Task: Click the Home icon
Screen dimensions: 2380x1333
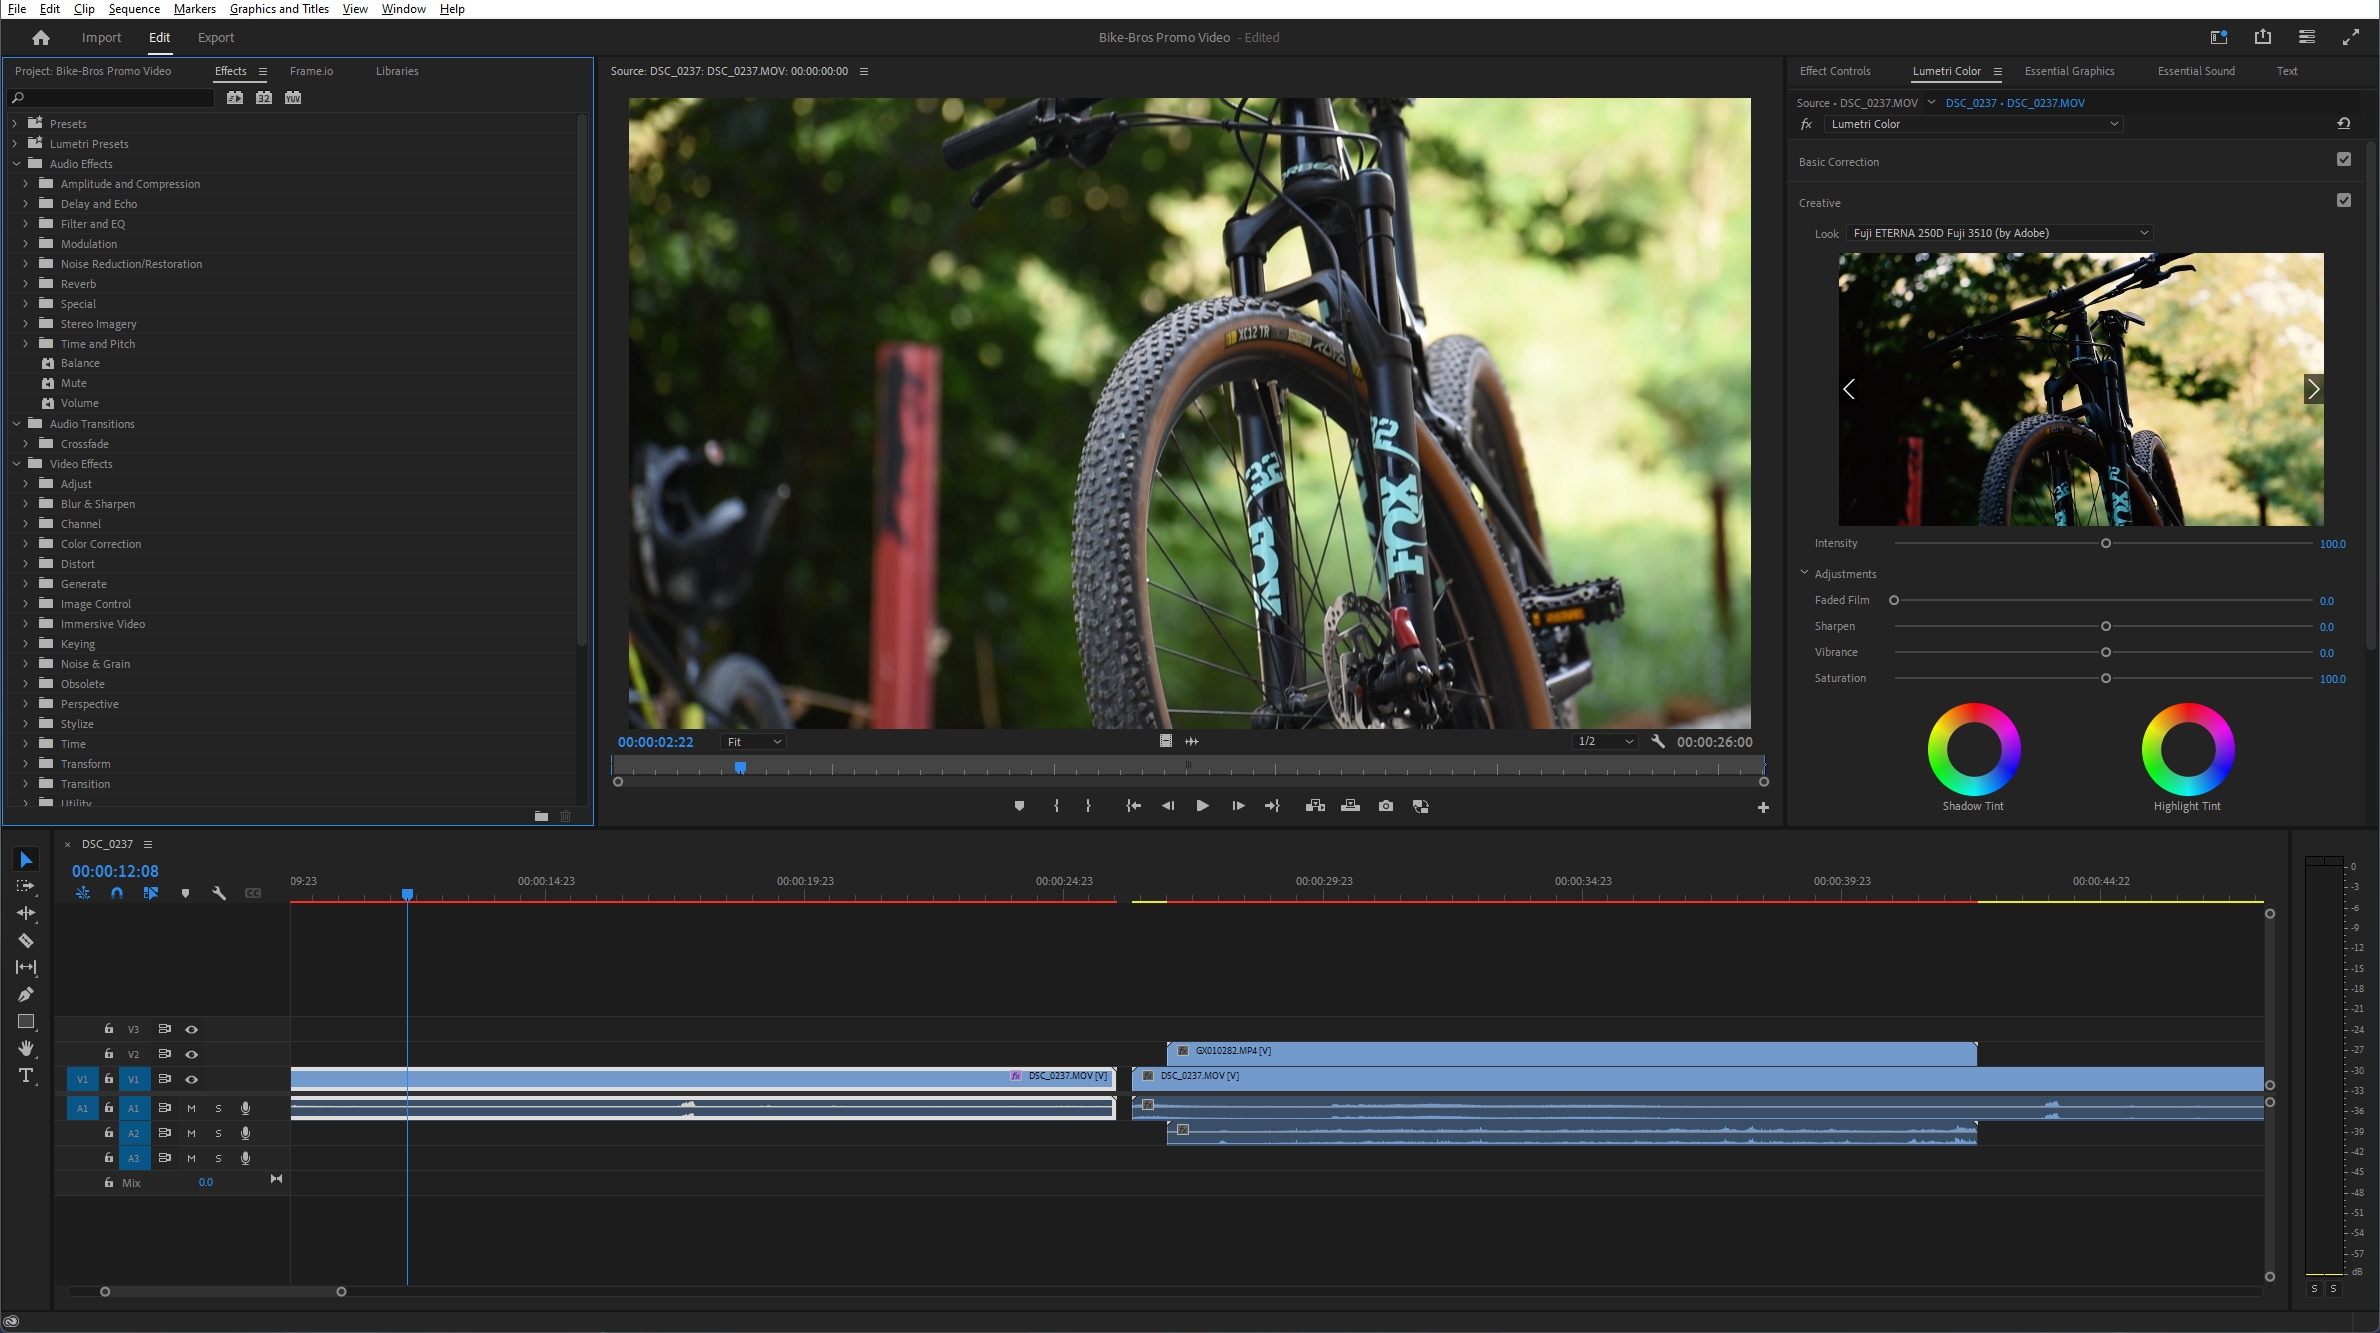Action: [x=41, y=38]
